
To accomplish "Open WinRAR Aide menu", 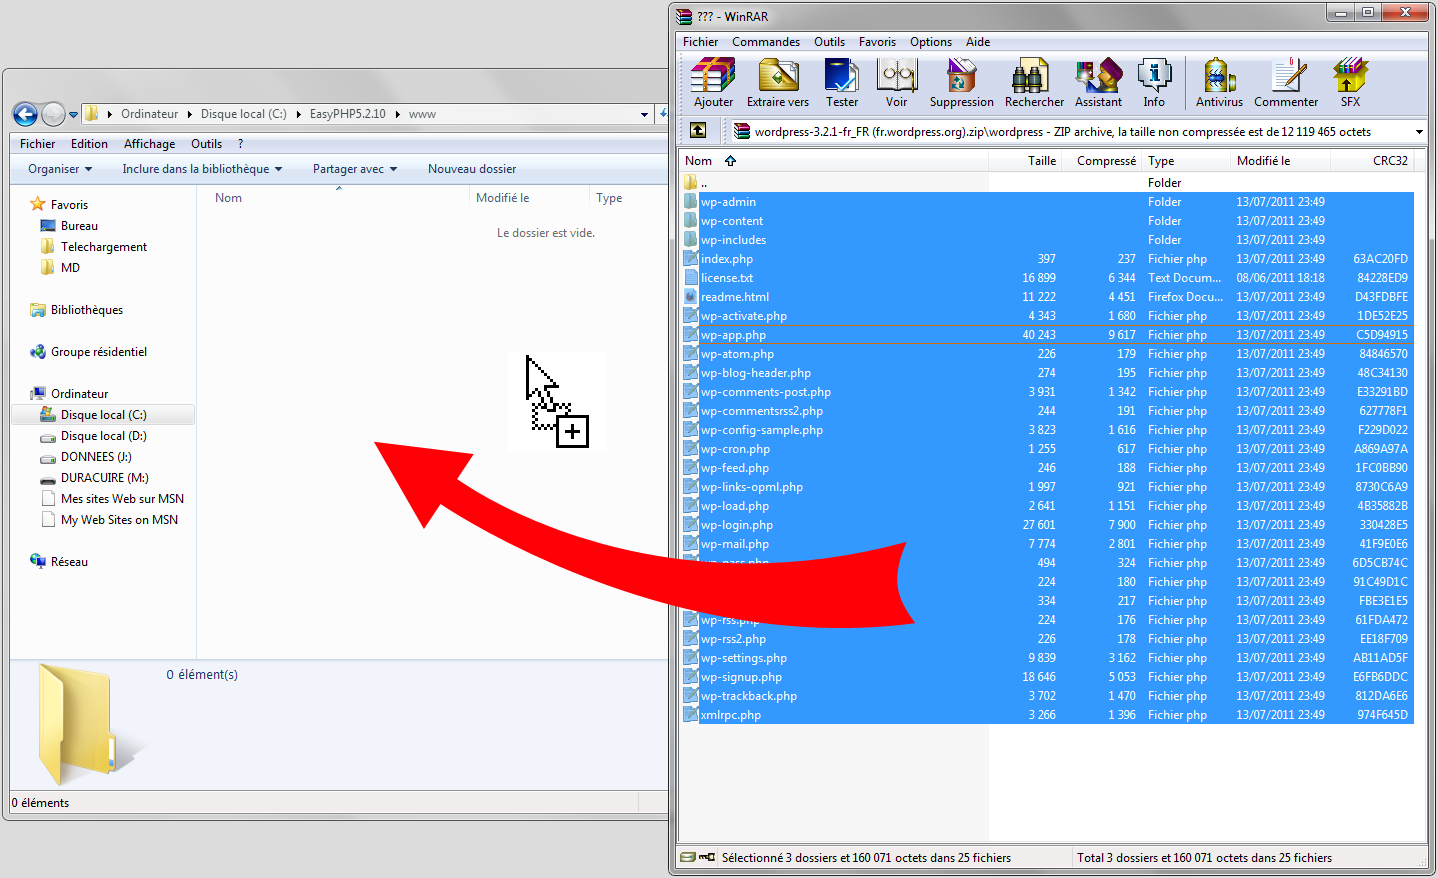I will point(978,42).
